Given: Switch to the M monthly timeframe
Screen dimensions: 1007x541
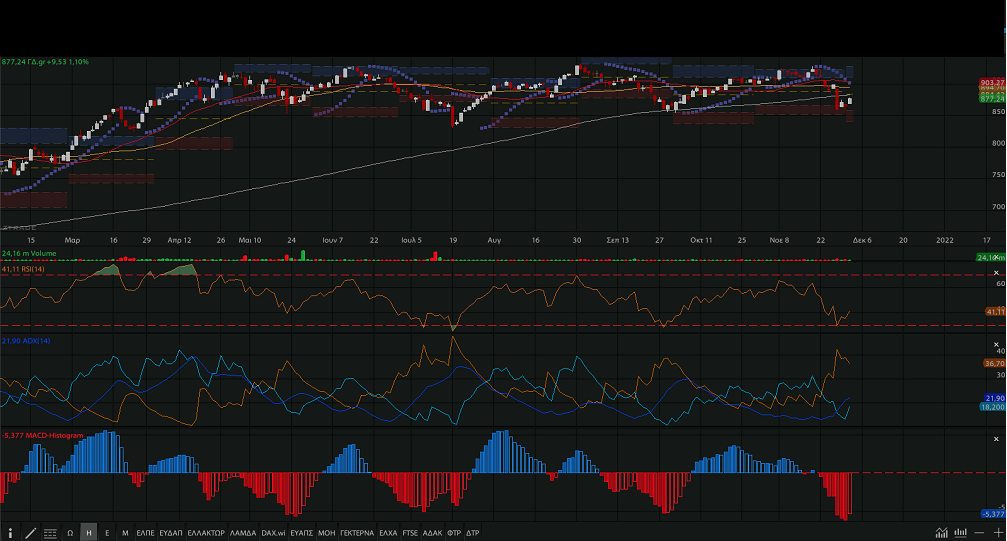Looking at the screenshot, I should [x=125, y=533].
